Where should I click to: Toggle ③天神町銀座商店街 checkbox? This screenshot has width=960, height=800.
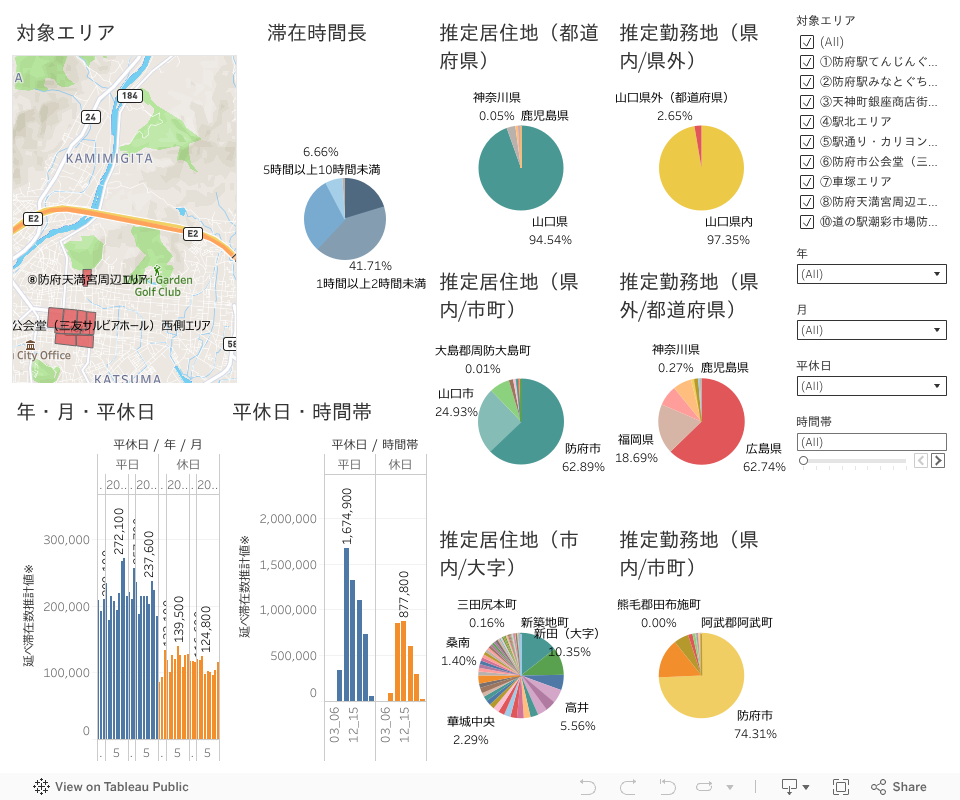click(x=807, y=102)
